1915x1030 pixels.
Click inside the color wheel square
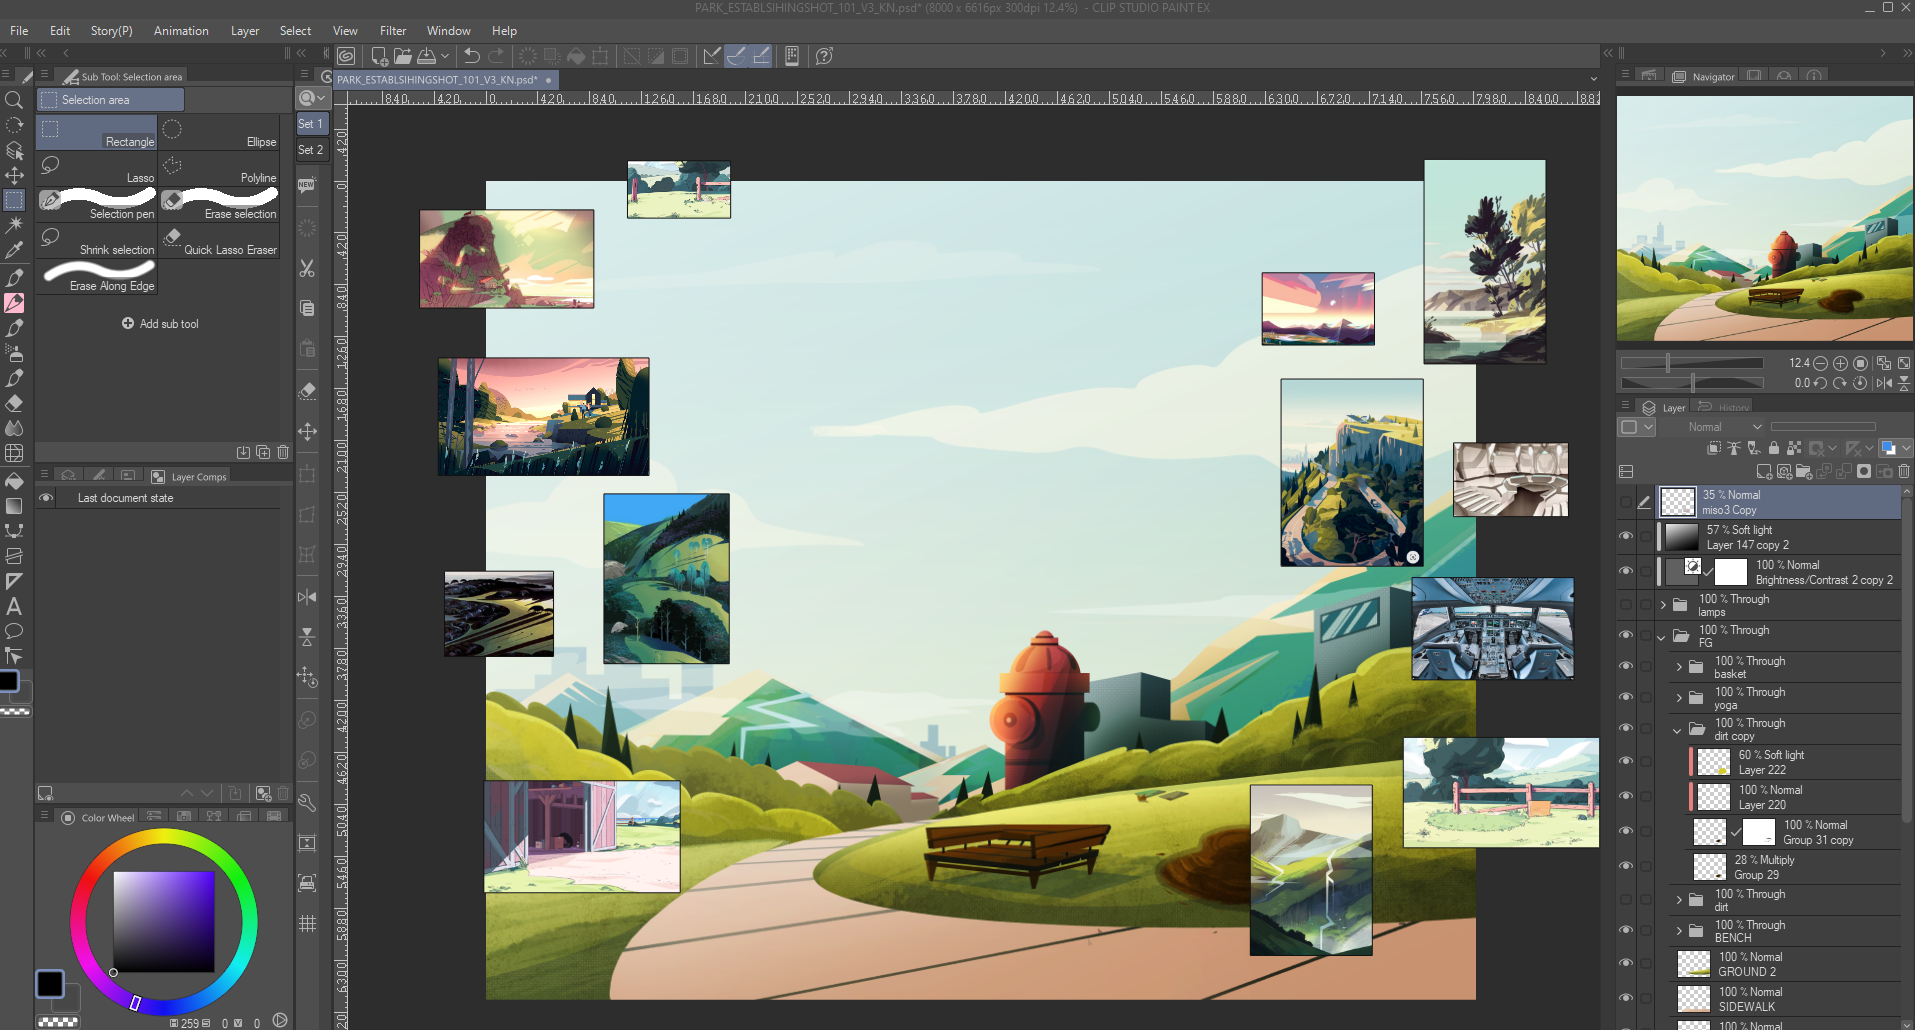163,921
